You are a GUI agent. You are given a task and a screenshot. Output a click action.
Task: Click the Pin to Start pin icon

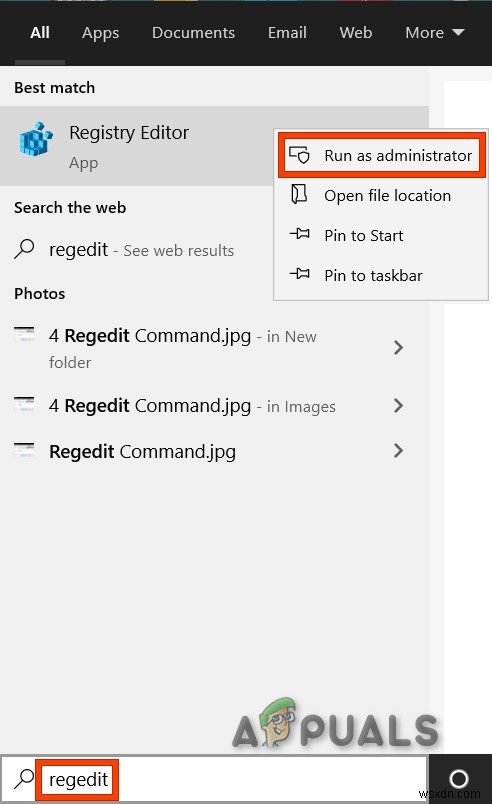point(299,234)
